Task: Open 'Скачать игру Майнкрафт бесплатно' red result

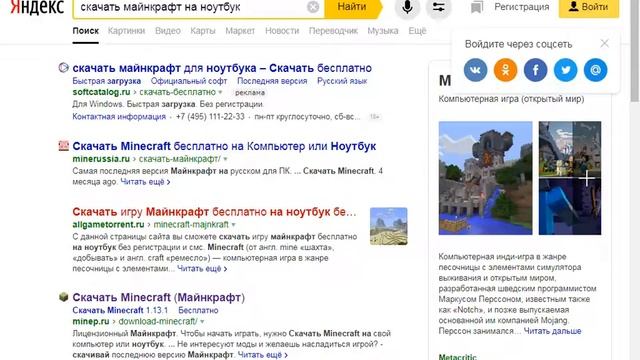Action: [x=214, y=212]
